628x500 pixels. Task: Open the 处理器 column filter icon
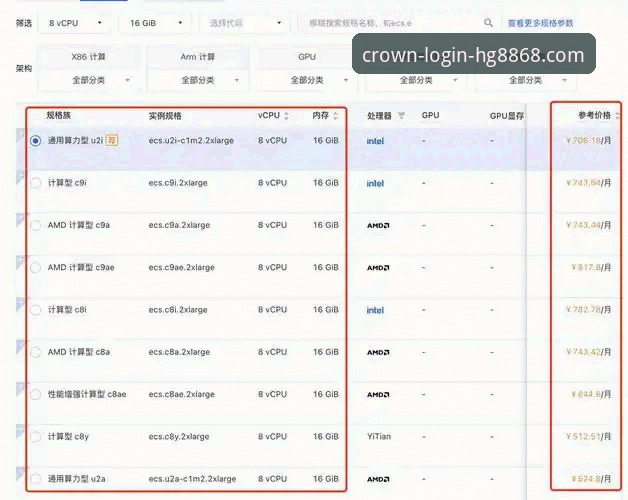(401, 116)
